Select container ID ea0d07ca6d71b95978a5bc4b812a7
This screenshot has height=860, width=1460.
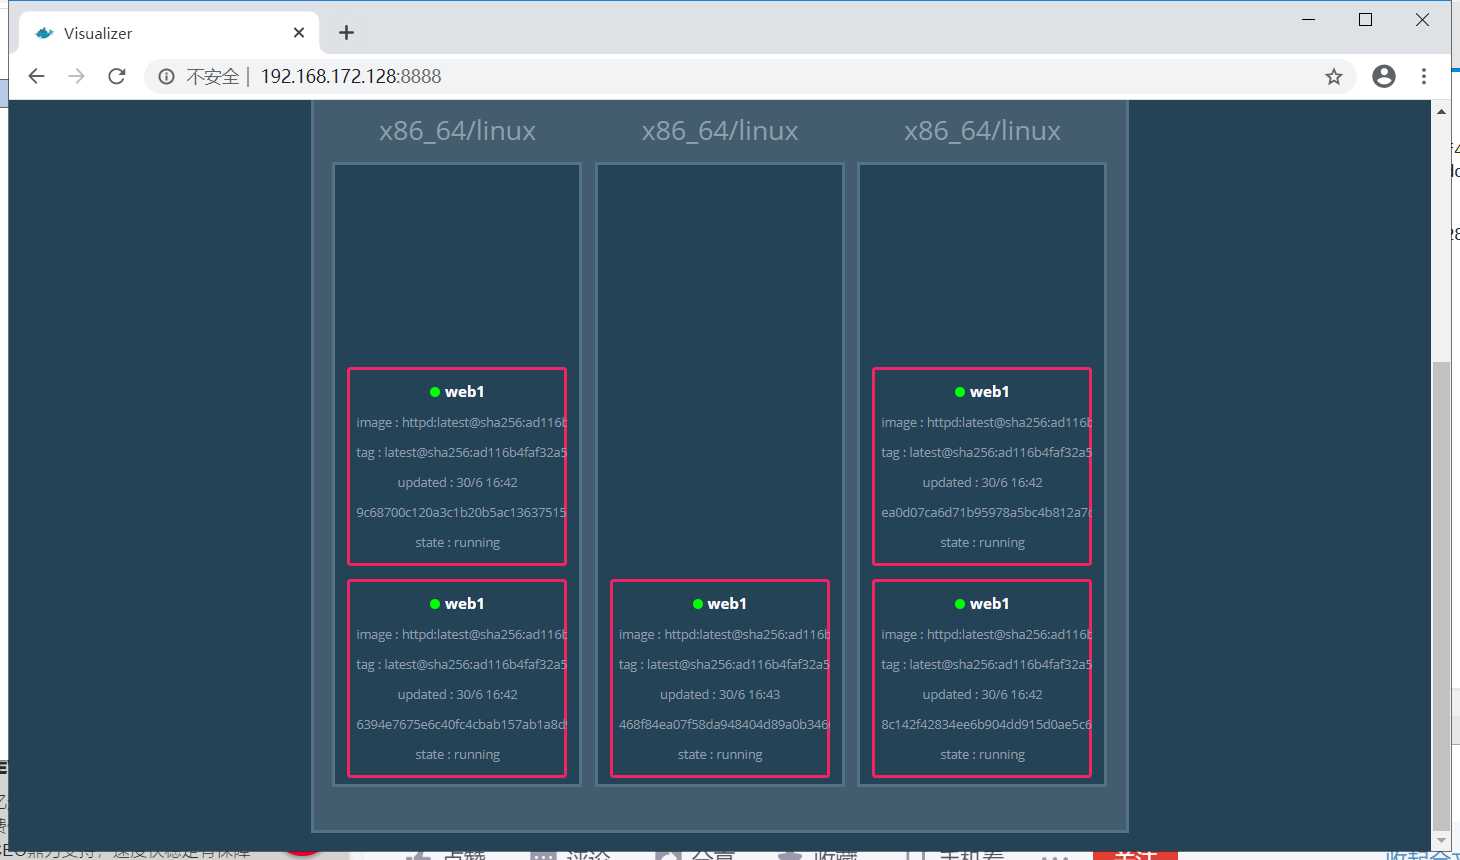tap(986, 512)
